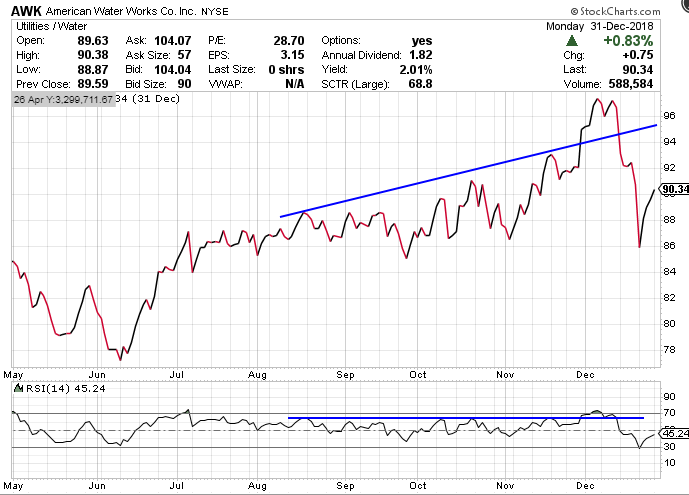Click the gray 26 Apr Y crosshair readout
The width and height of the screenshot is (689, 495).
[x=63, y=99]
